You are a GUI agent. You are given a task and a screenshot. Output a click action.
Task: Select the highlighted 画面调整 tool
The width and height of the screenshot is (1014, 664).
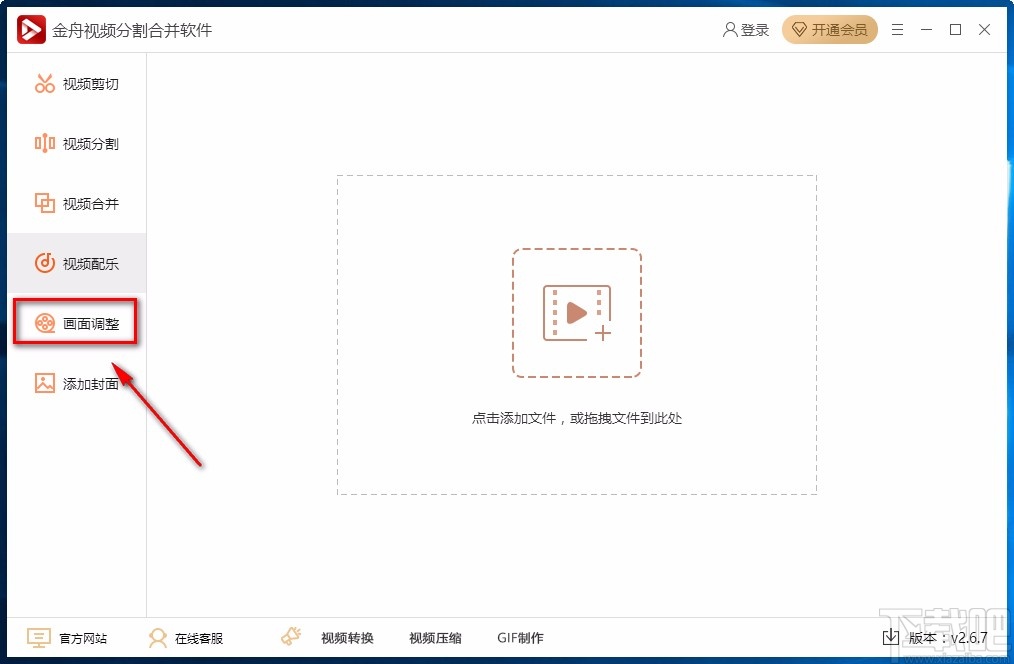[75, 322]
